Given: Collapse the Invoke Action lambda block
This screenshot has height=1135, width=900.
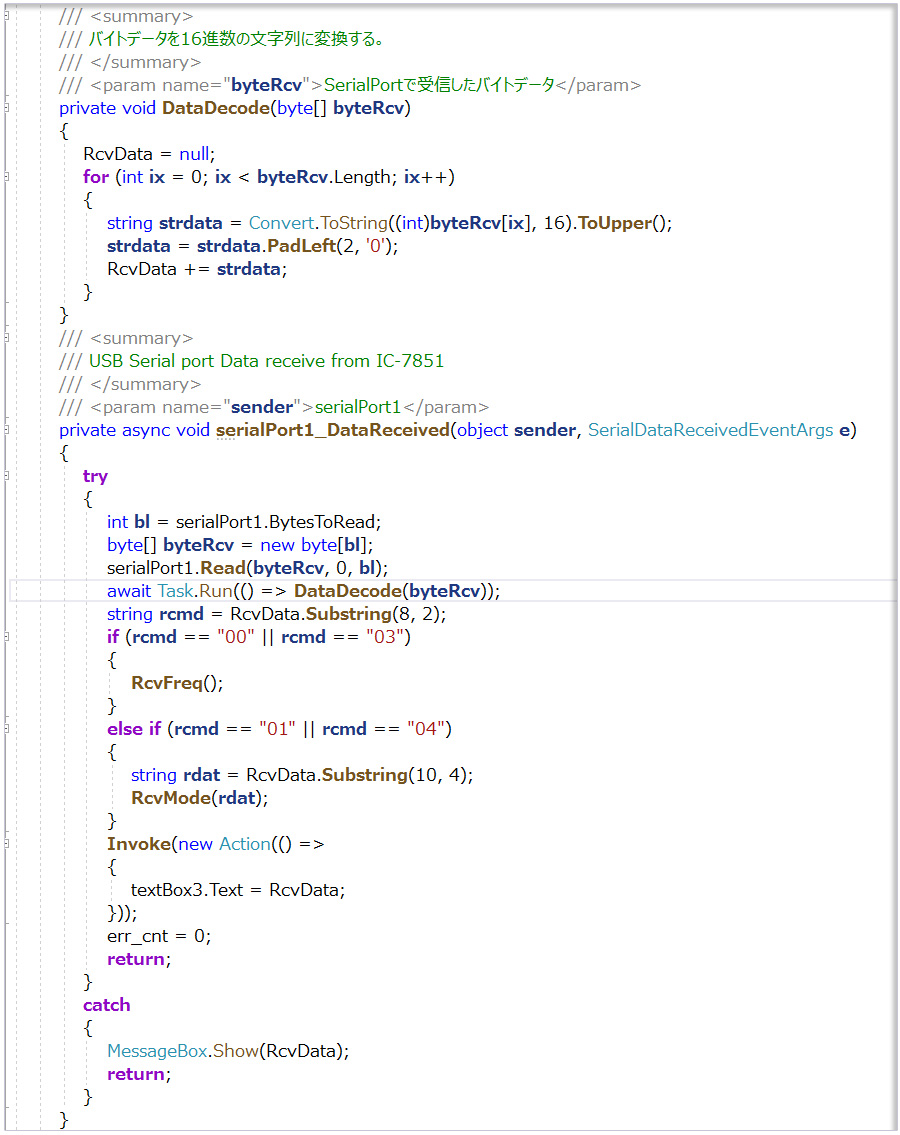Looking at the screenshot, I should point(6,844).
